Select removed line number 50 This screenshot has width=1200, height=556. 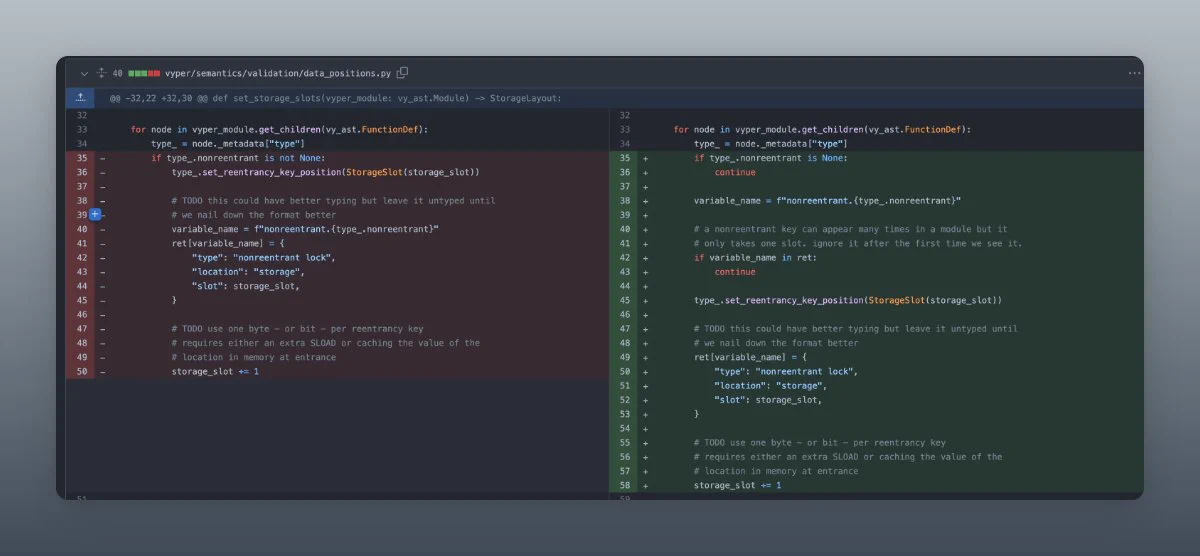[x=81, y=371]
